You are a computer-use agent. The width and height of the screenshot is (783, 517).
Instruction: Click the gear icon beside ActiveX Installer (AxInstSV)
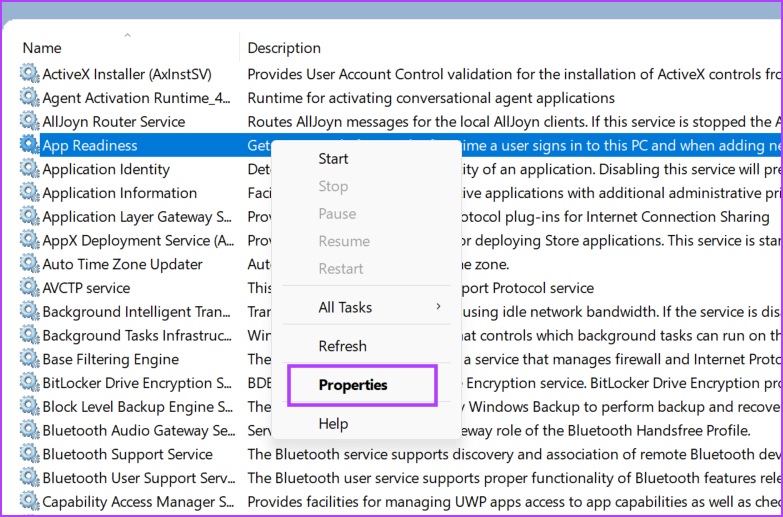[29, 74]
